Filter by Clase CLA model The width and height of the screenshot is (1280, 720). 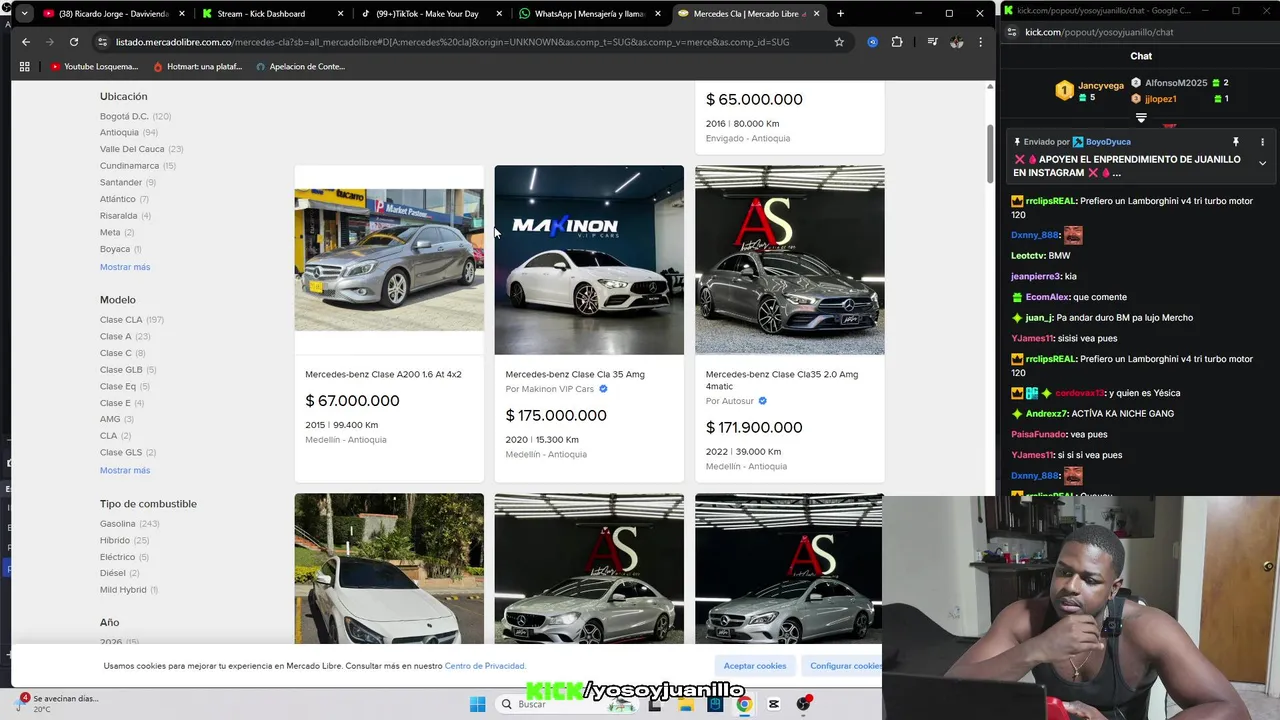132,320
